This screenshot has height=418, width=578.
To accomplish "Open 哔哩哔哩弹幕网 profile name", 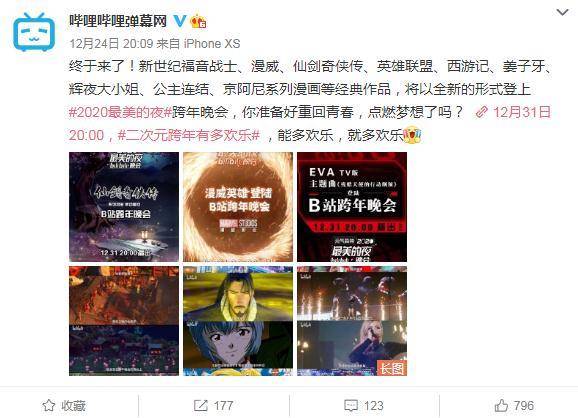I will (x=118, y=21).
